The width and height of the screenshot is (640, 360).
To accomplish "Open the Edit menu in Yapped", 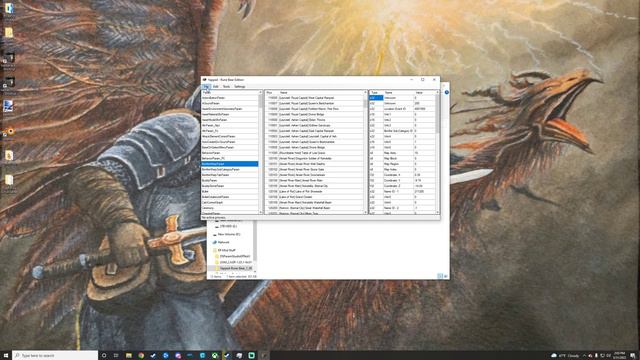I will (x=216, y=87).
